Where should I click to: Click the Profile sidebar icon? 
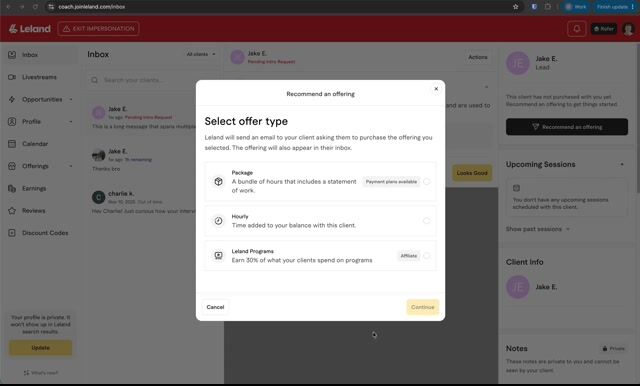click(12, 122)
